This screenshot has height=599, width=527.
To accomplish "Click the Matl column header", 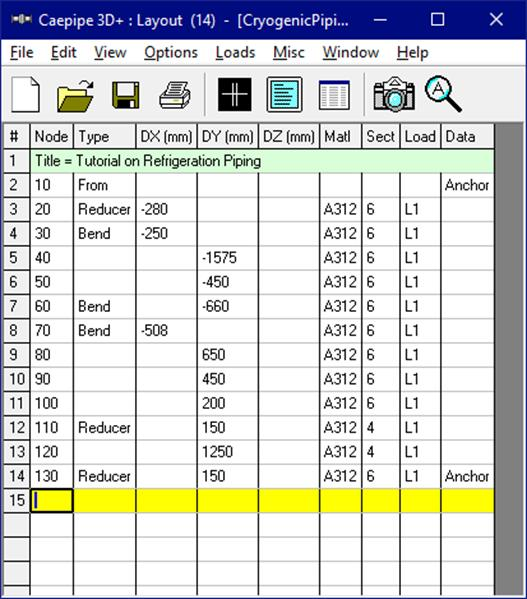I will pyautogui.click(x=341, y=136).
